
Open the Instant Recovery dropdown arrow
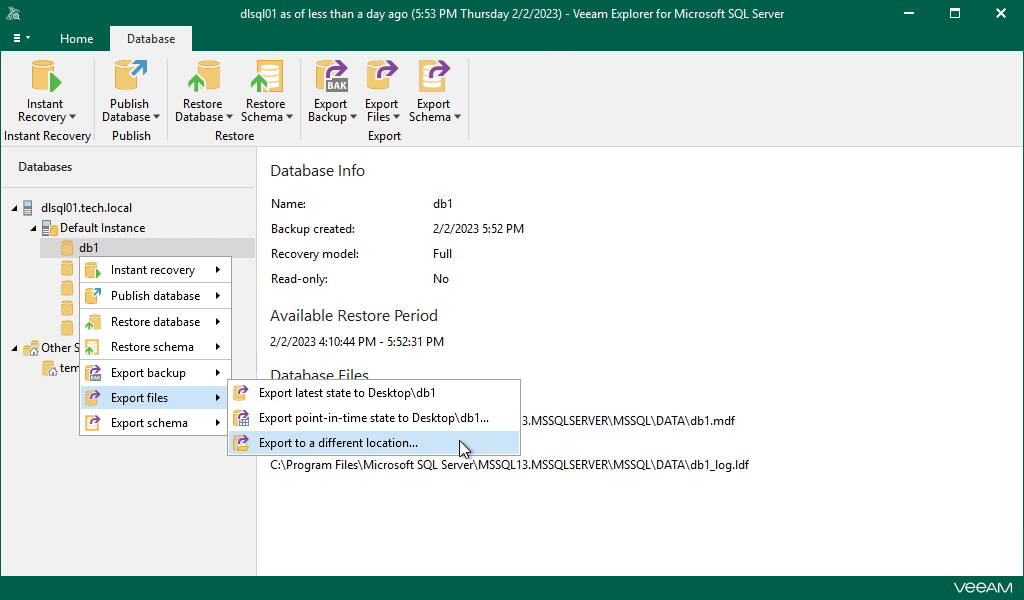tap(72, 118)
